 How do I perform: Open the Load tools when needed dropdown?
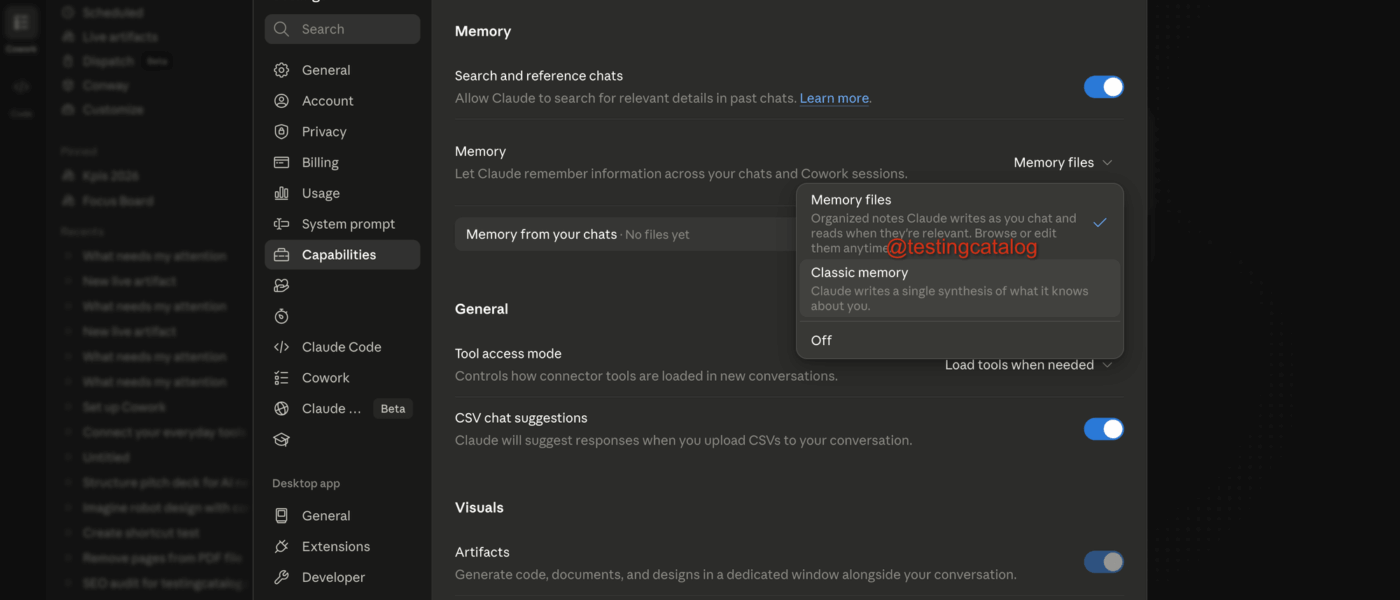coord(1028,365)
